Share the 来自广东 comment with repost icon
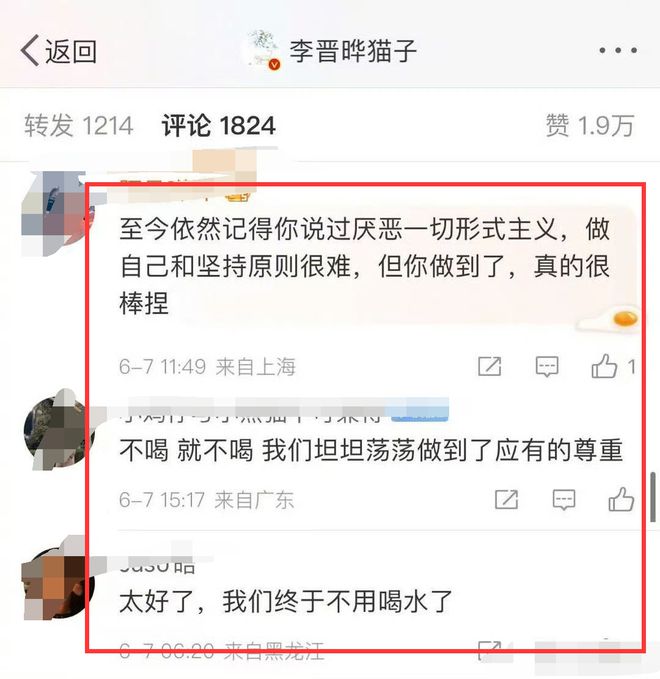 (x=506, y=499)
